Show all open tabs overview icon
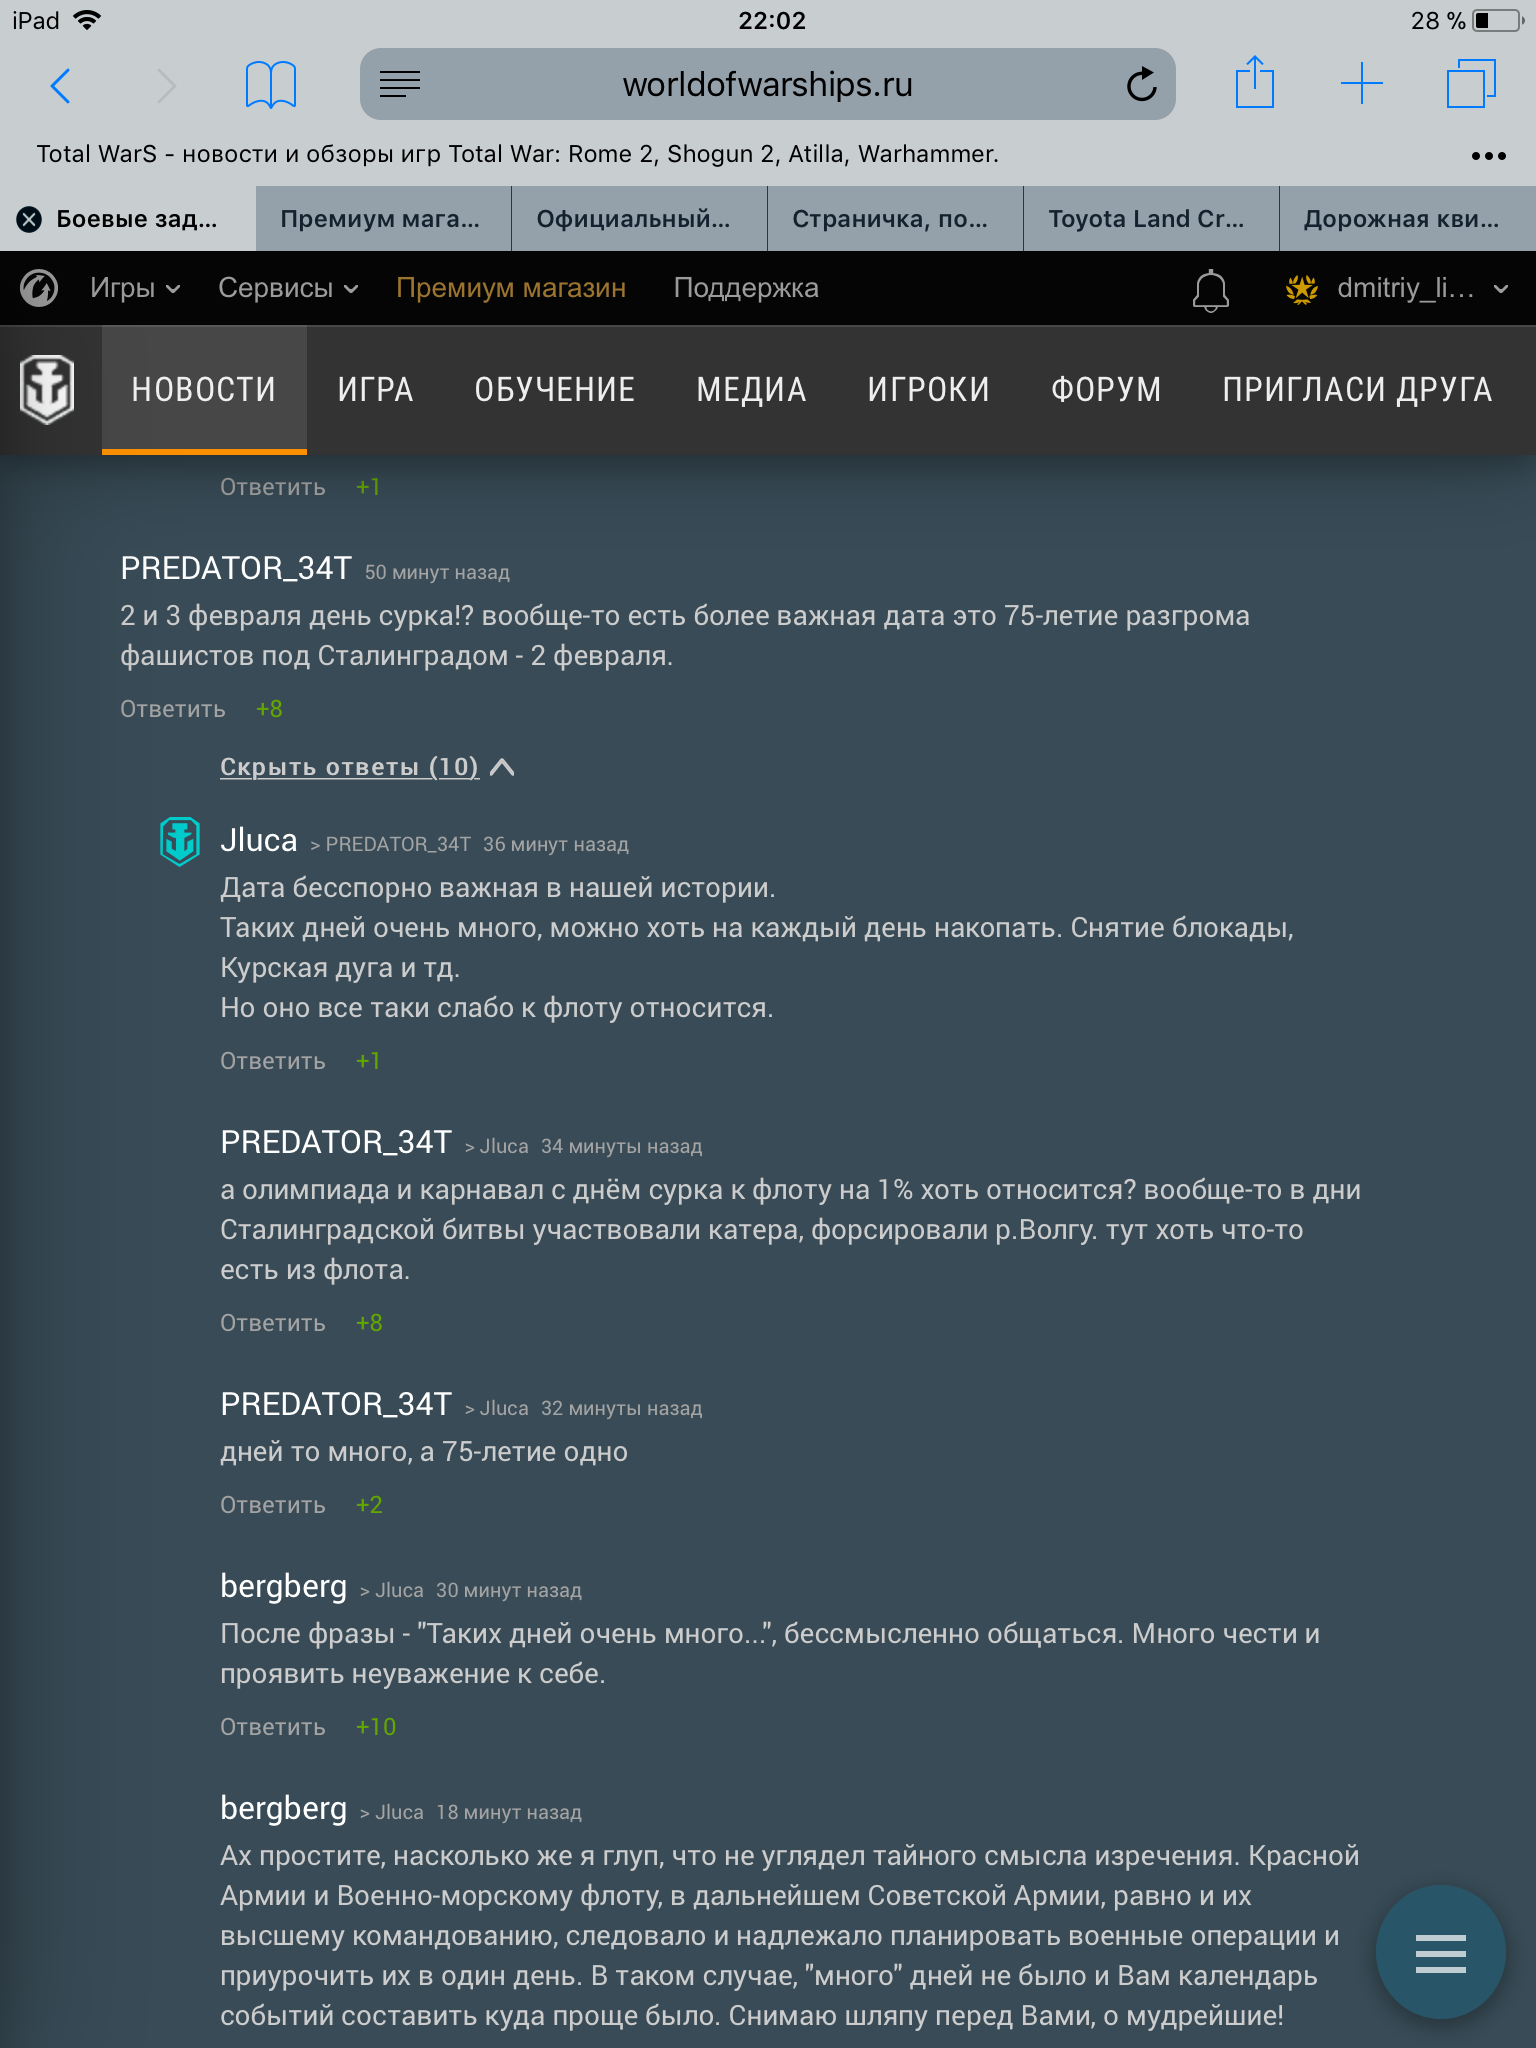 tap(1471, 84)
